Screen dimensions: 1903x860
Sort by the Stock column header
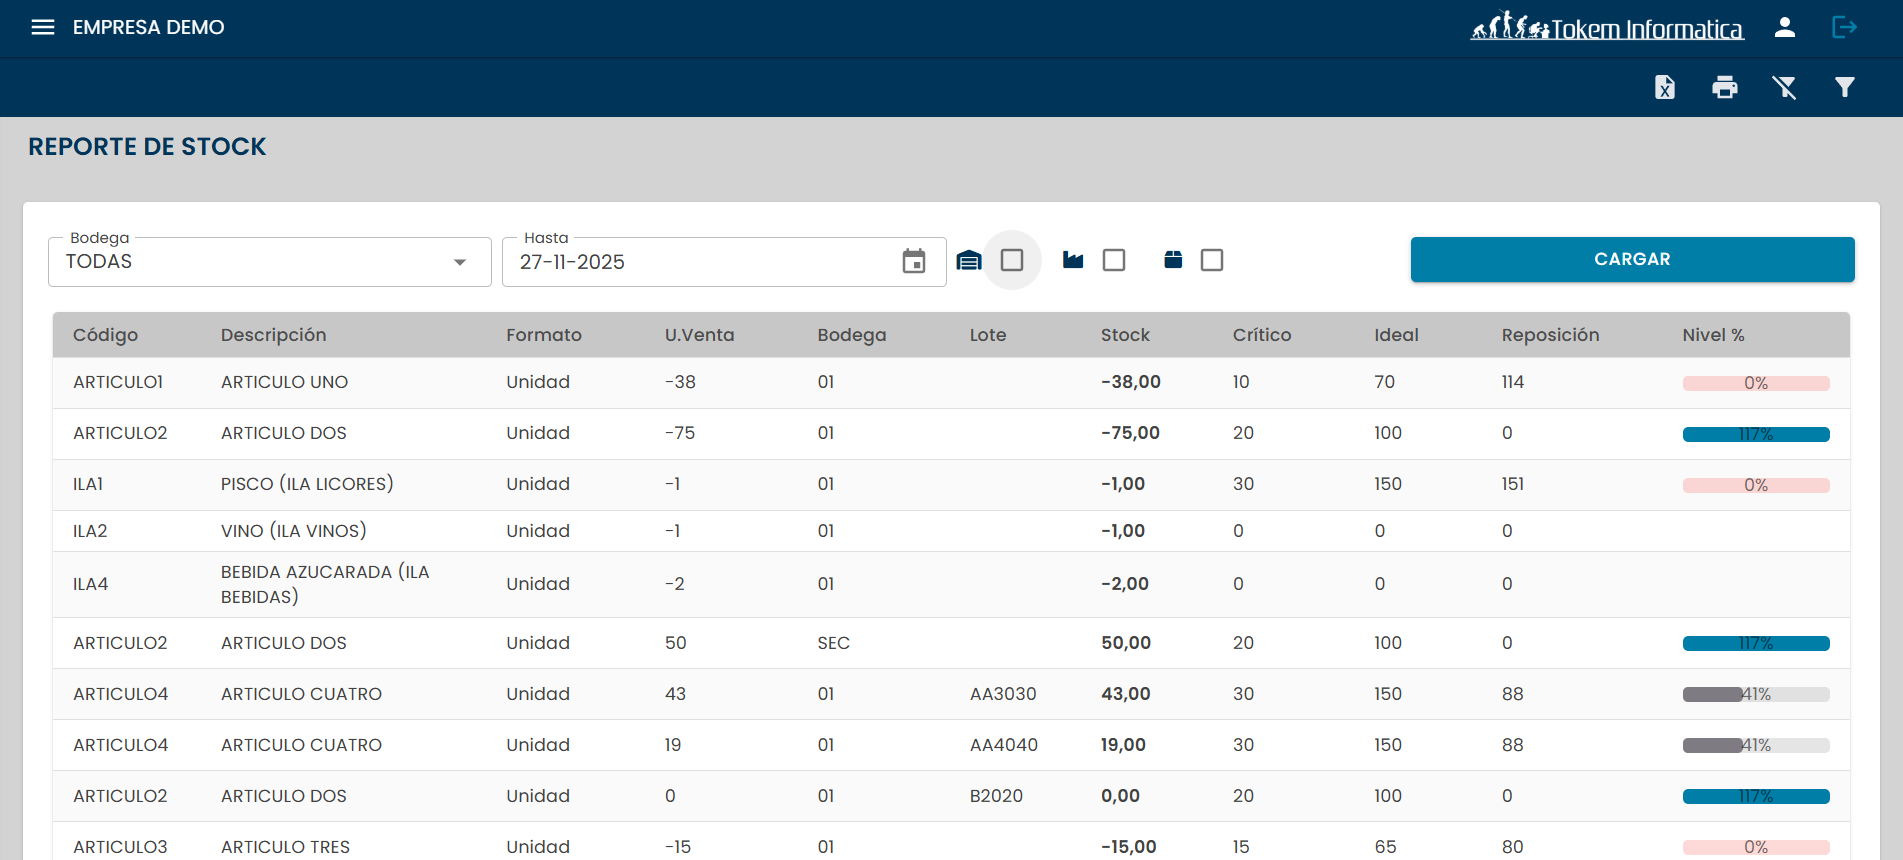[1125, 335]
